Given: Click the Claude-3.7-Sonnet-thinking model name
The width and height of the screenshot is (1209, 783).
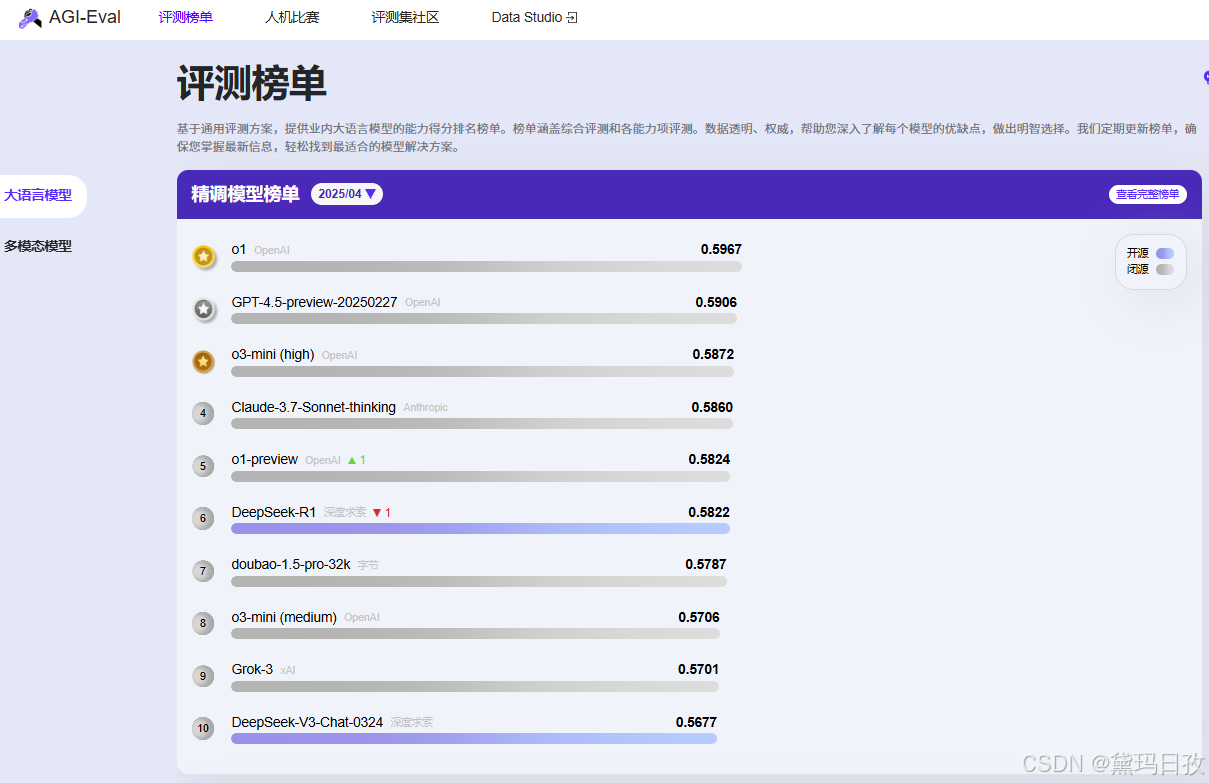Looking at the screenshot, I should [313, 407].
